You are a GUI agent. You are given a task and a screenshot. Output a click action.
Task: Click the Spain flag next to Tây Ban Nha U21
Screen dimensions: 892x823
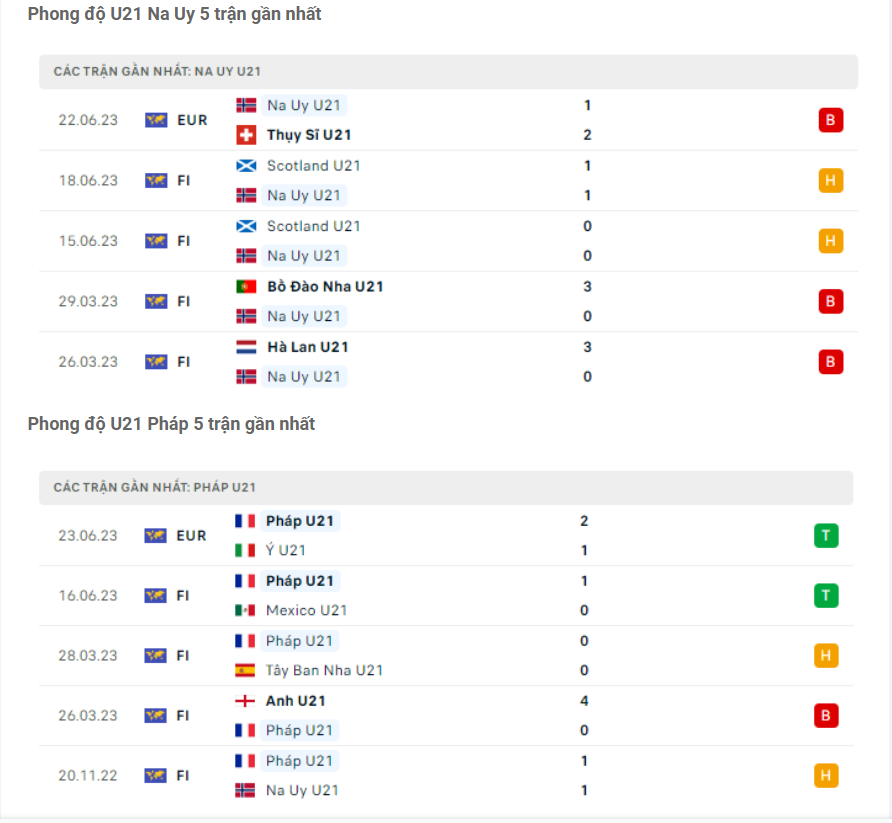coord(245,670)
